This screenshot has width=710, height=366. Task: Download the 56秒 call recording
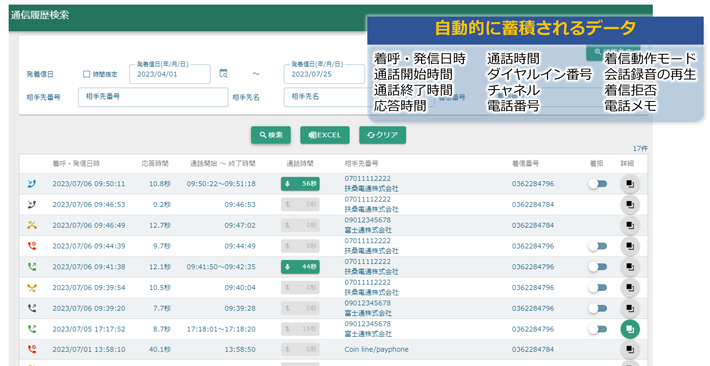(x=300, y=184)
